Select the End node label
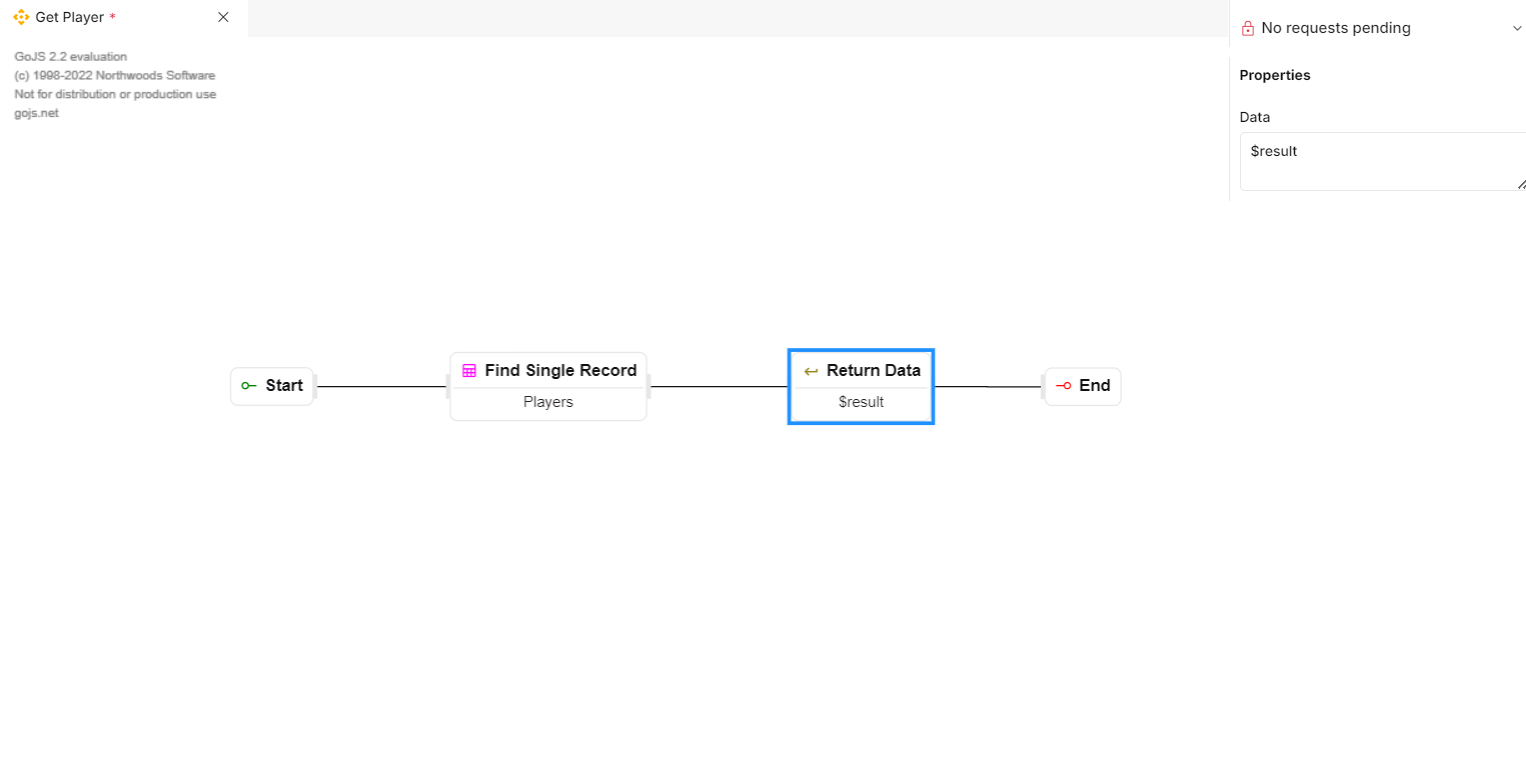 point(1095,386)
